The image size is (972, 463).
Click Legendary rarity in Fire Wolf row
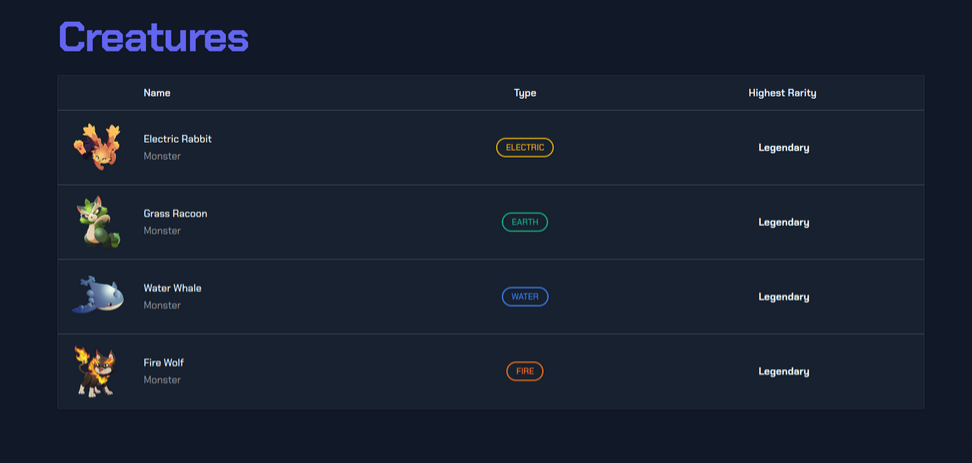click(784, 372)
